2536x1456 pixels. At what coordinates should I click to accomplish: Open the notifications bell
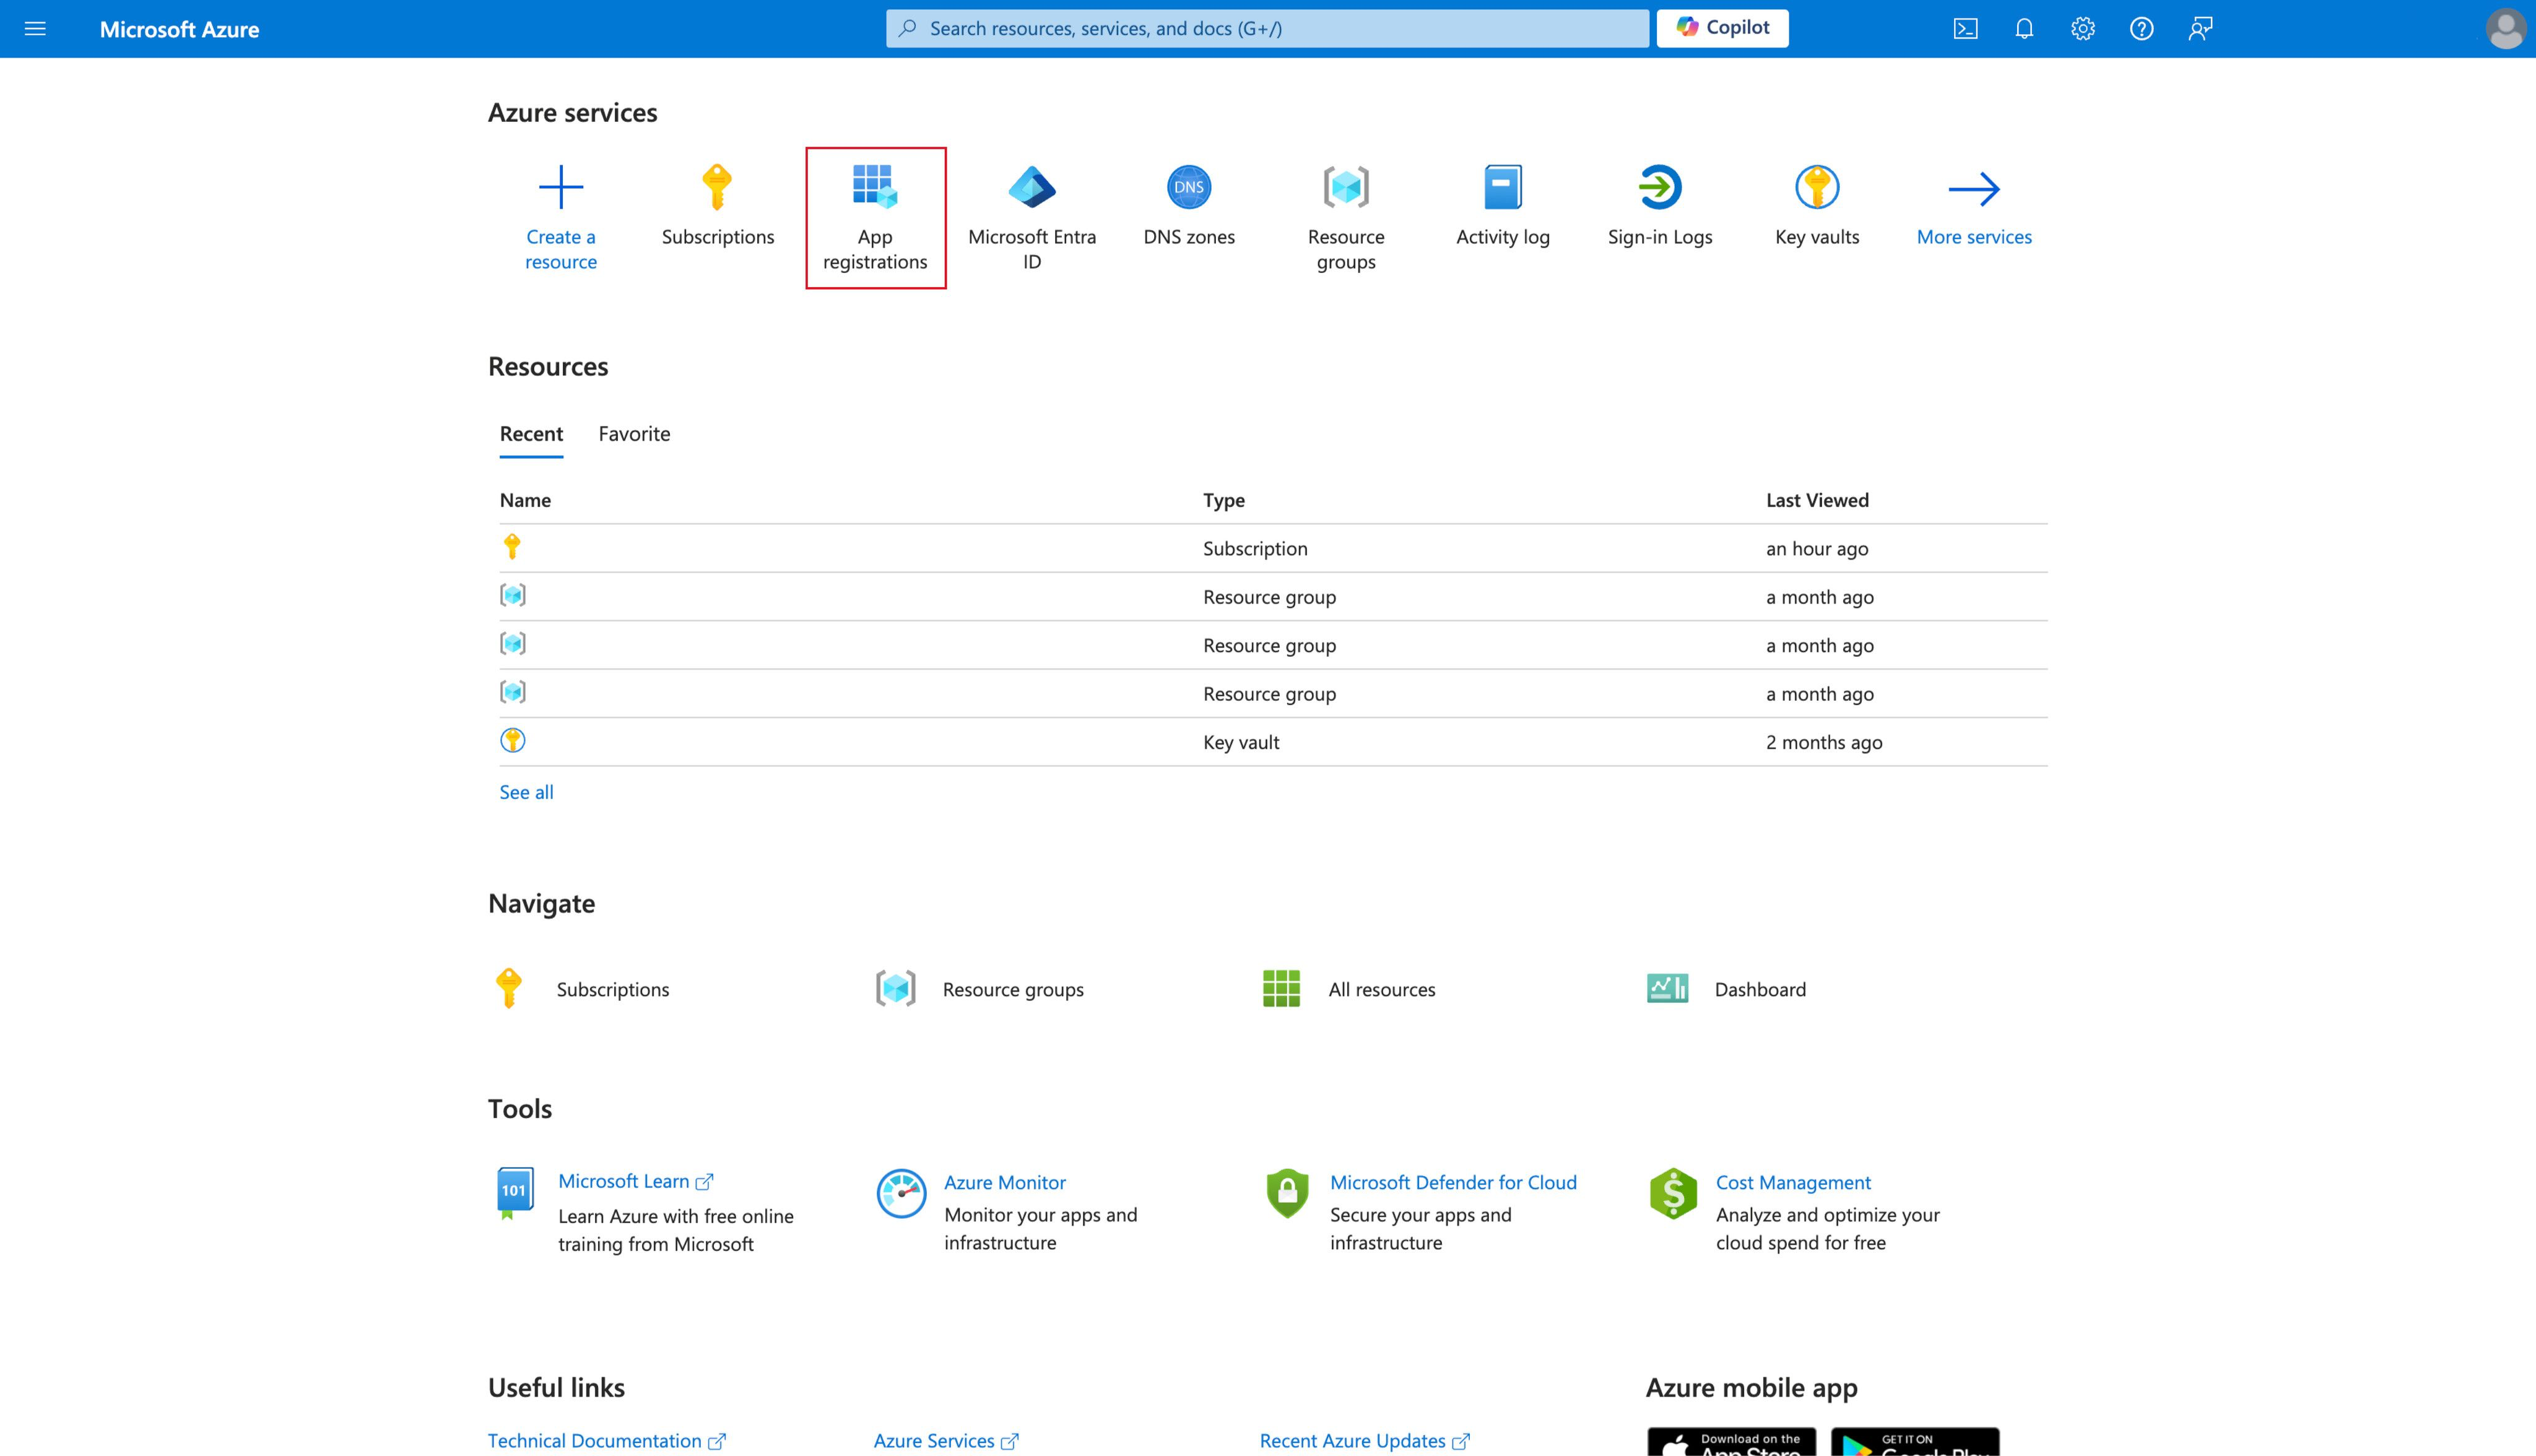tap(2024, 29)
